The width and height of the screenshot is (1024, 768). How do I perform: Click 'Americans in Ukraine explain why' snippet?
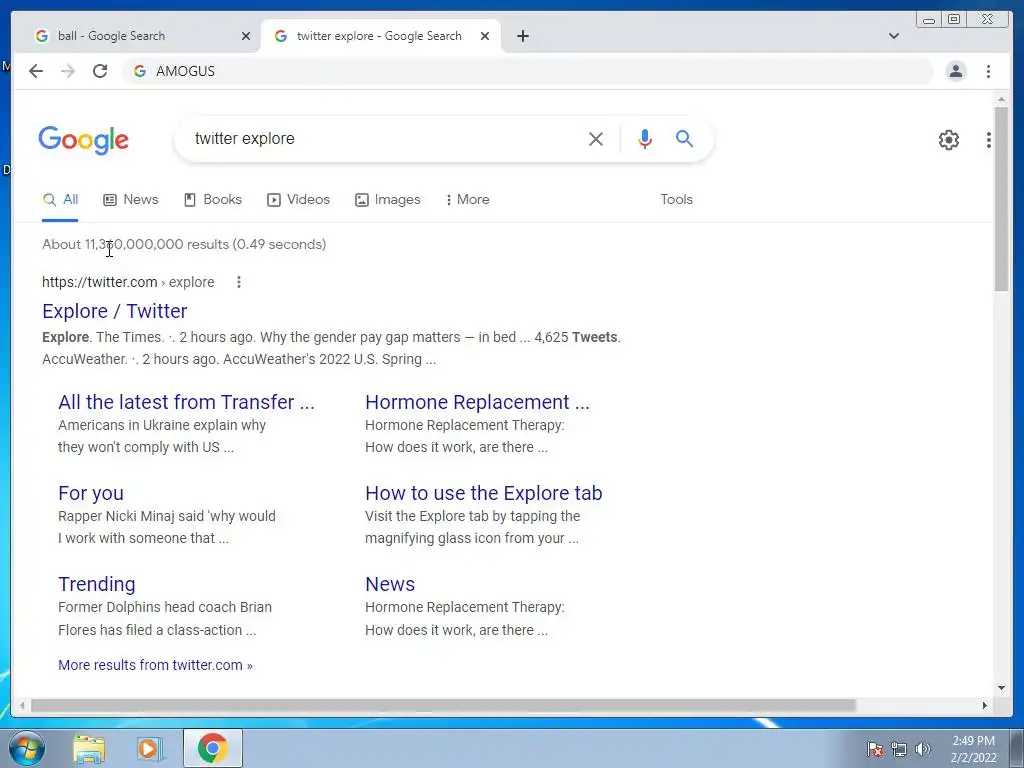click(162, 436)
